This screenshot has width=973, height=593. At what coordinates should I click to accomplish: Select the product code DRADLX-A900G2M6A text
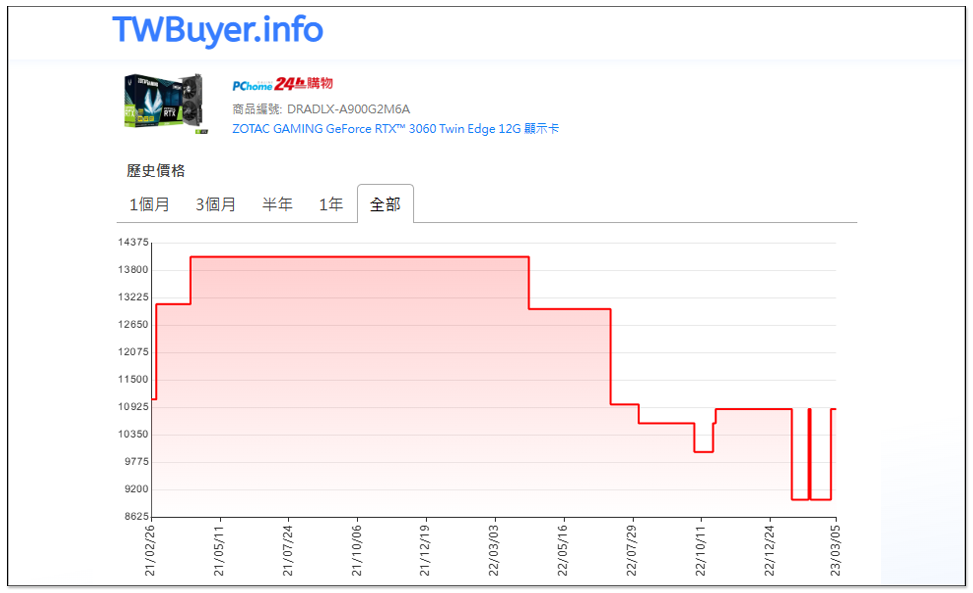(x=348, y=109)
